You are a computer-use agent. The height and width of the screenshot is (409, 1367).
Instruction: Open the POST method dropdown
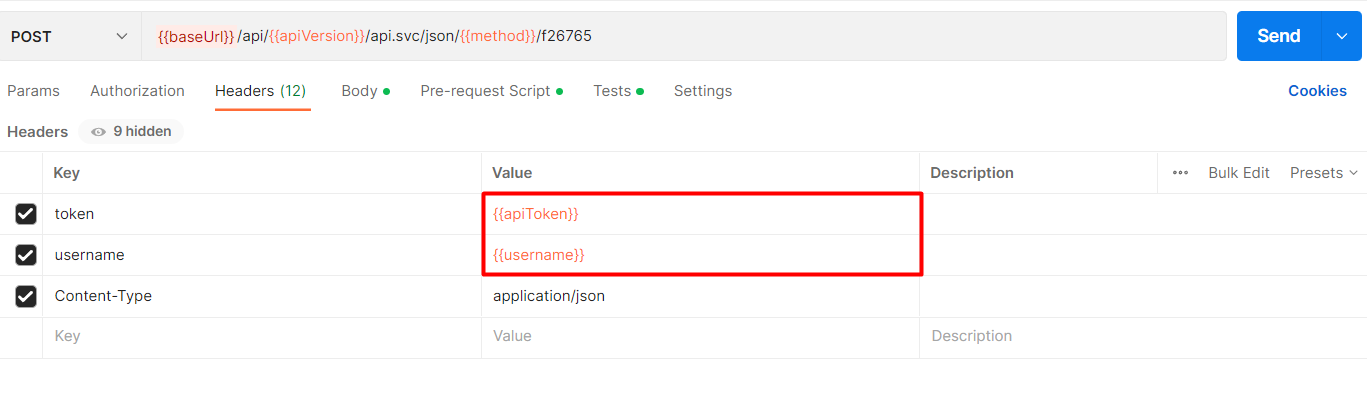[x=70, y=36]
